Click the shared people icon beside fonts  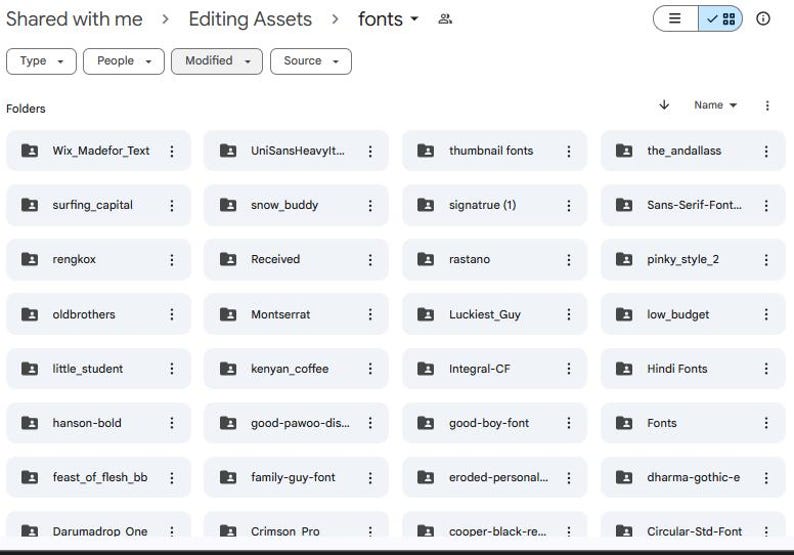445,19
